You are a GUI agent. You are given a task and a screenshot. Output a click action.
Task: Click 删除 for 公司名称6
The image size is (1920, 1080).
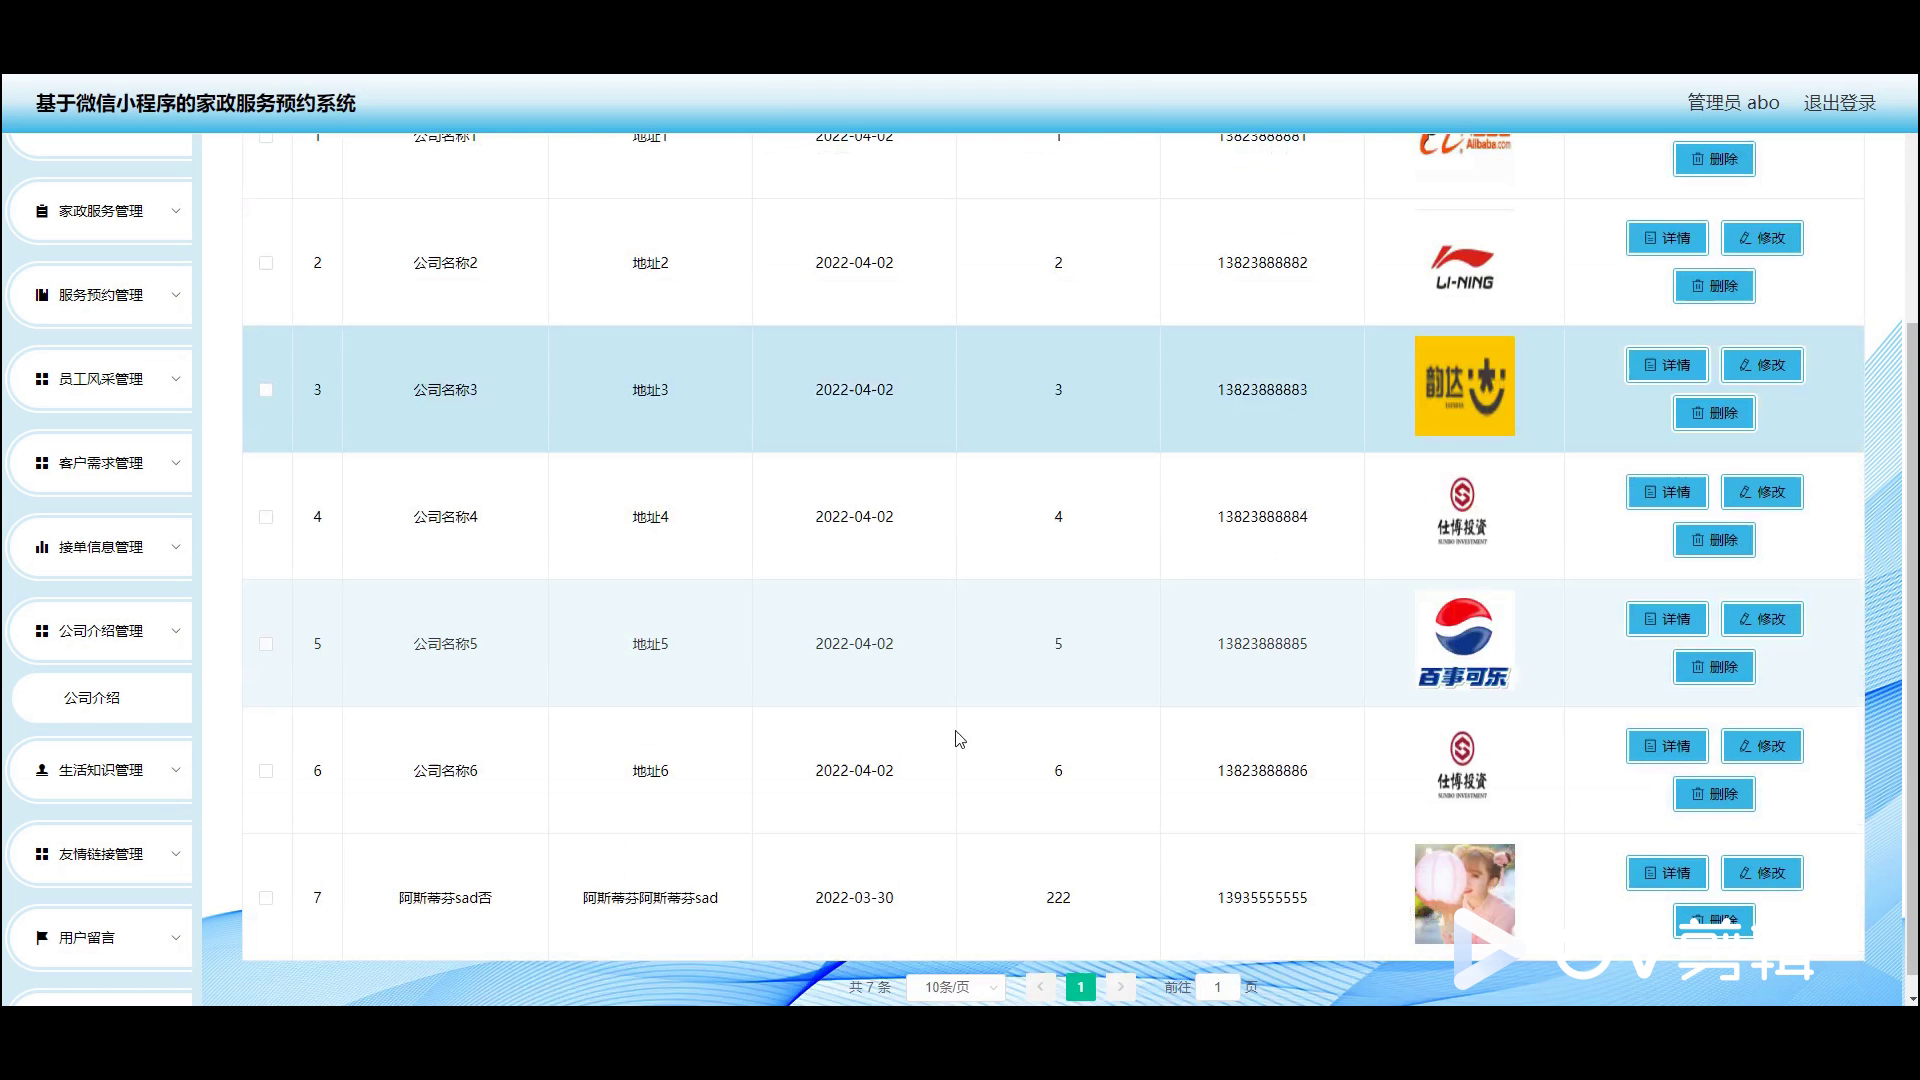[x=1714, y=794]
